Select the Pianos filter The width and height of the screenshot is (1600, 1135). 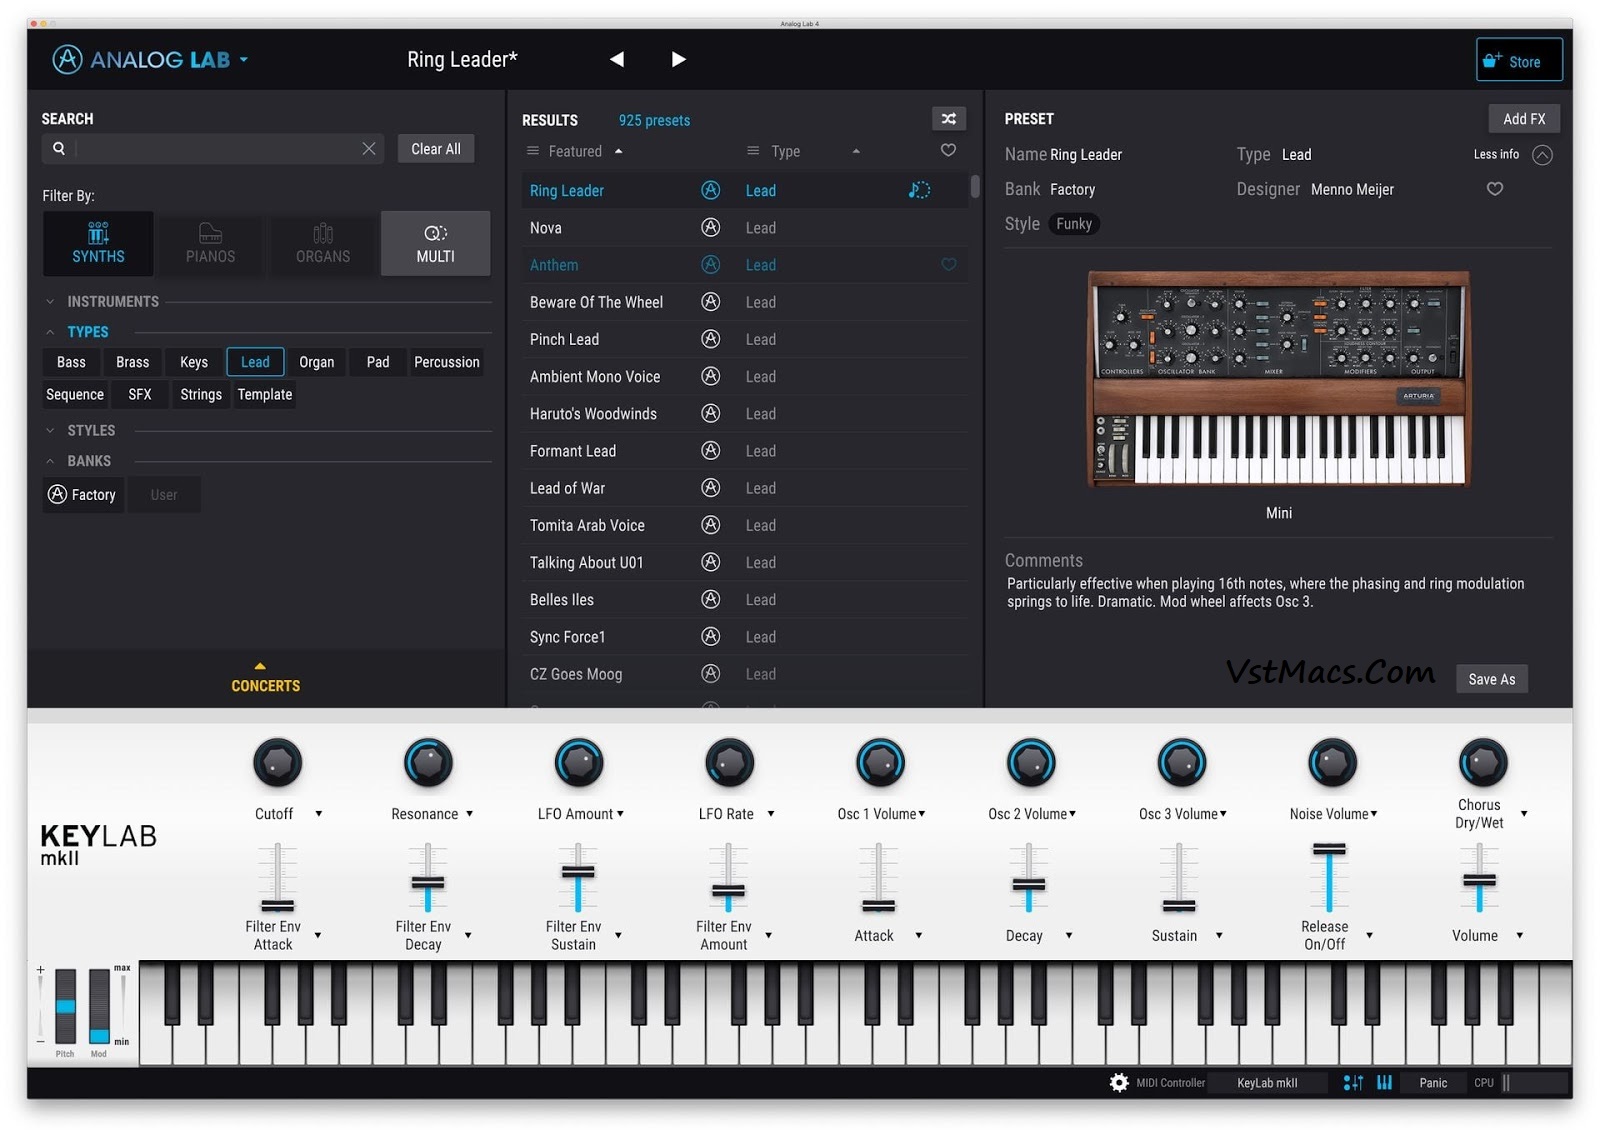click(210, 243)
